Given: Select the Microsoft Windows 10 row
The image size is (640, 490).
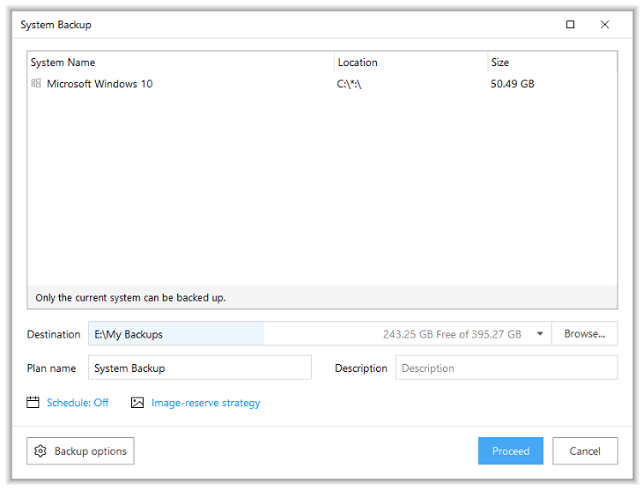Looking at the screenshot, I should click(322, 84).
